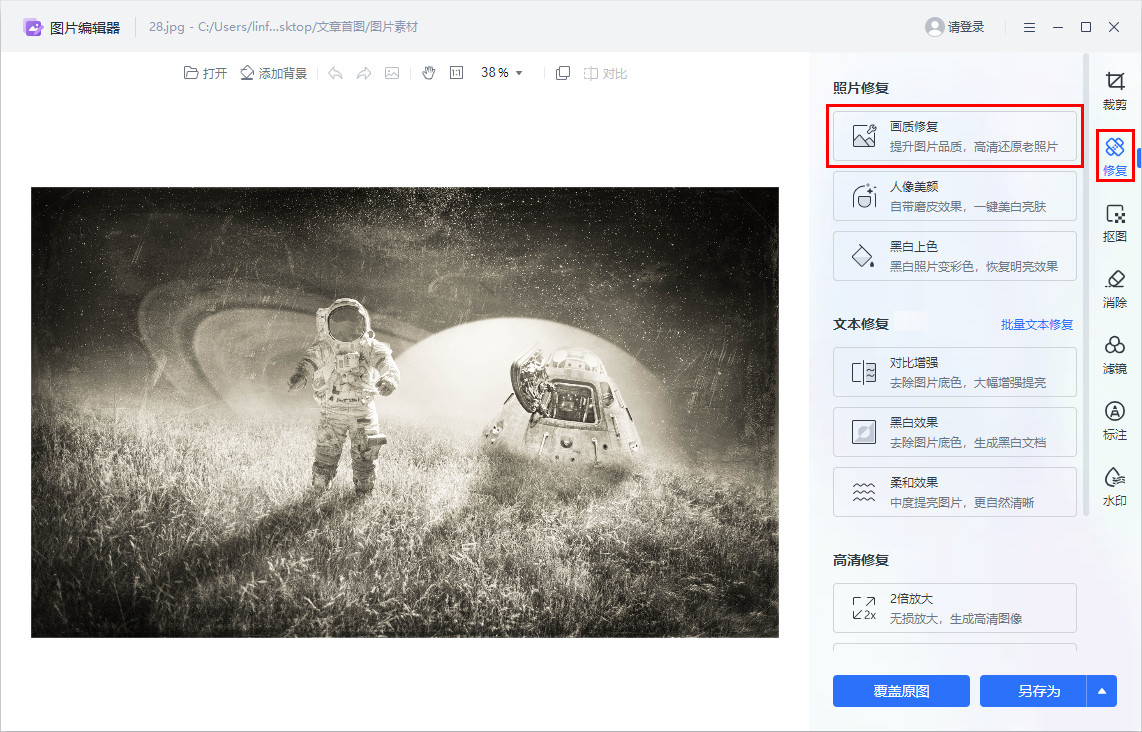
Task: Switch to the 裁剪 crop tab
Action: (1114, 91)
